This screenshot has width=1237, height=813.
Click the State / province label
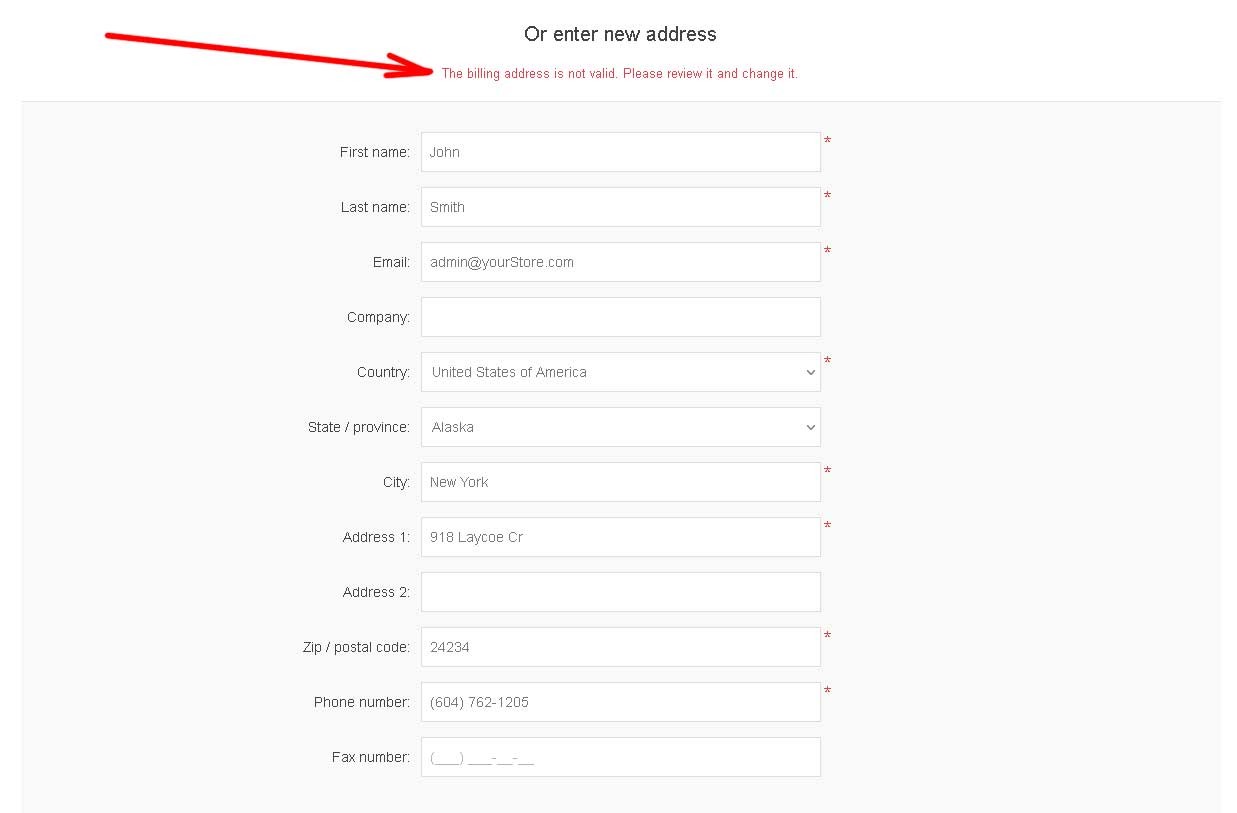point(359,427)
